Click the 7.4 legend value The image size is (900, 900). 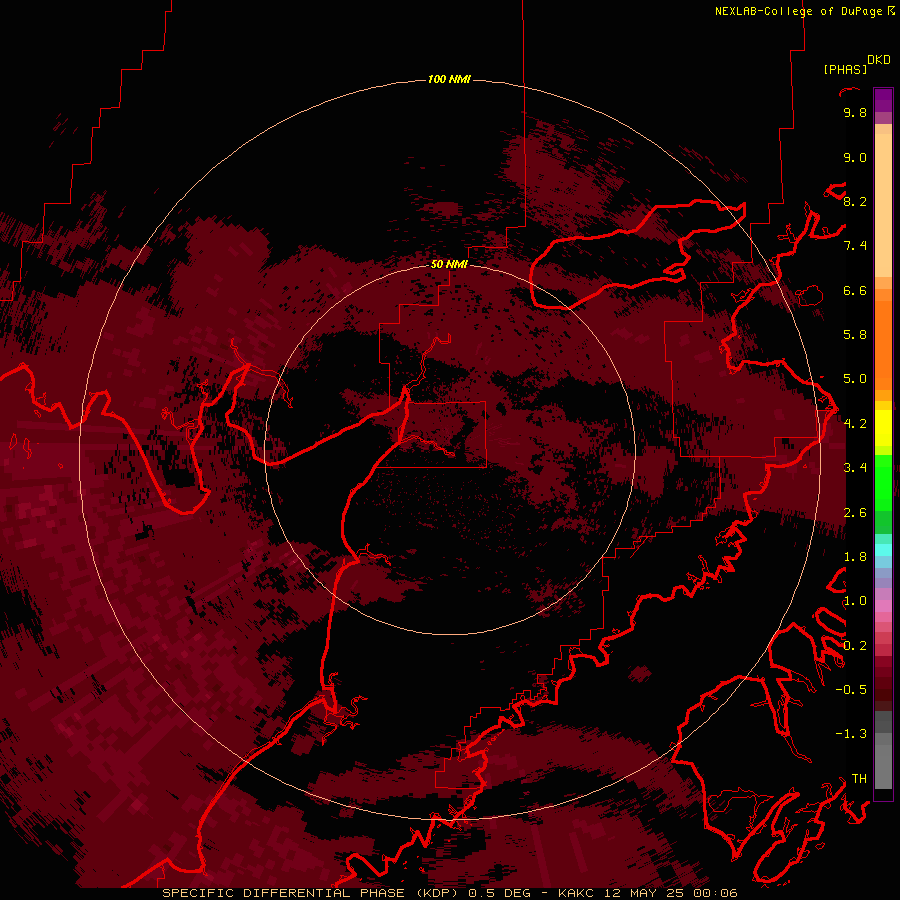tap(855, 246)
